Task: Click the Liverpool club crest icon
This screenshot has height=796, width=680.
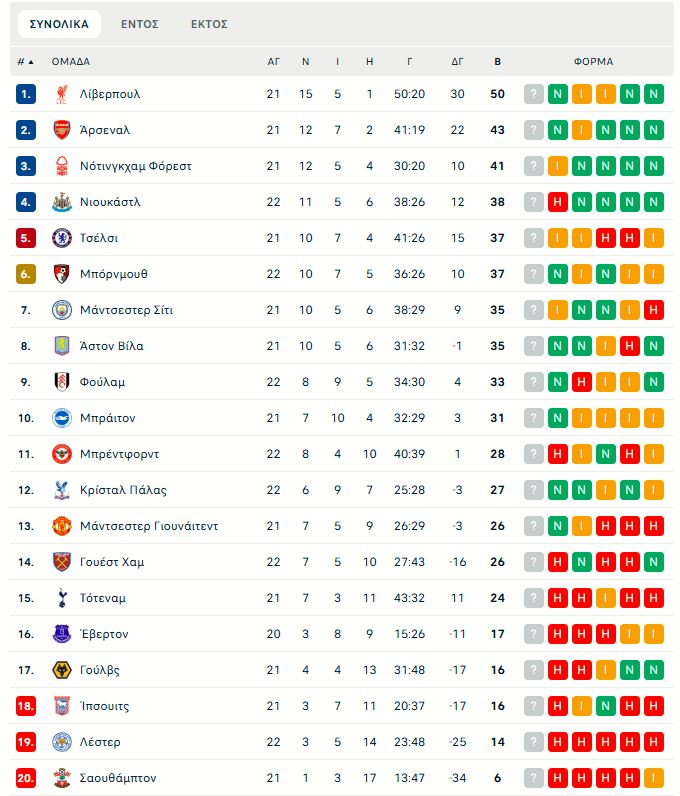Action: [x=62, y=94]
